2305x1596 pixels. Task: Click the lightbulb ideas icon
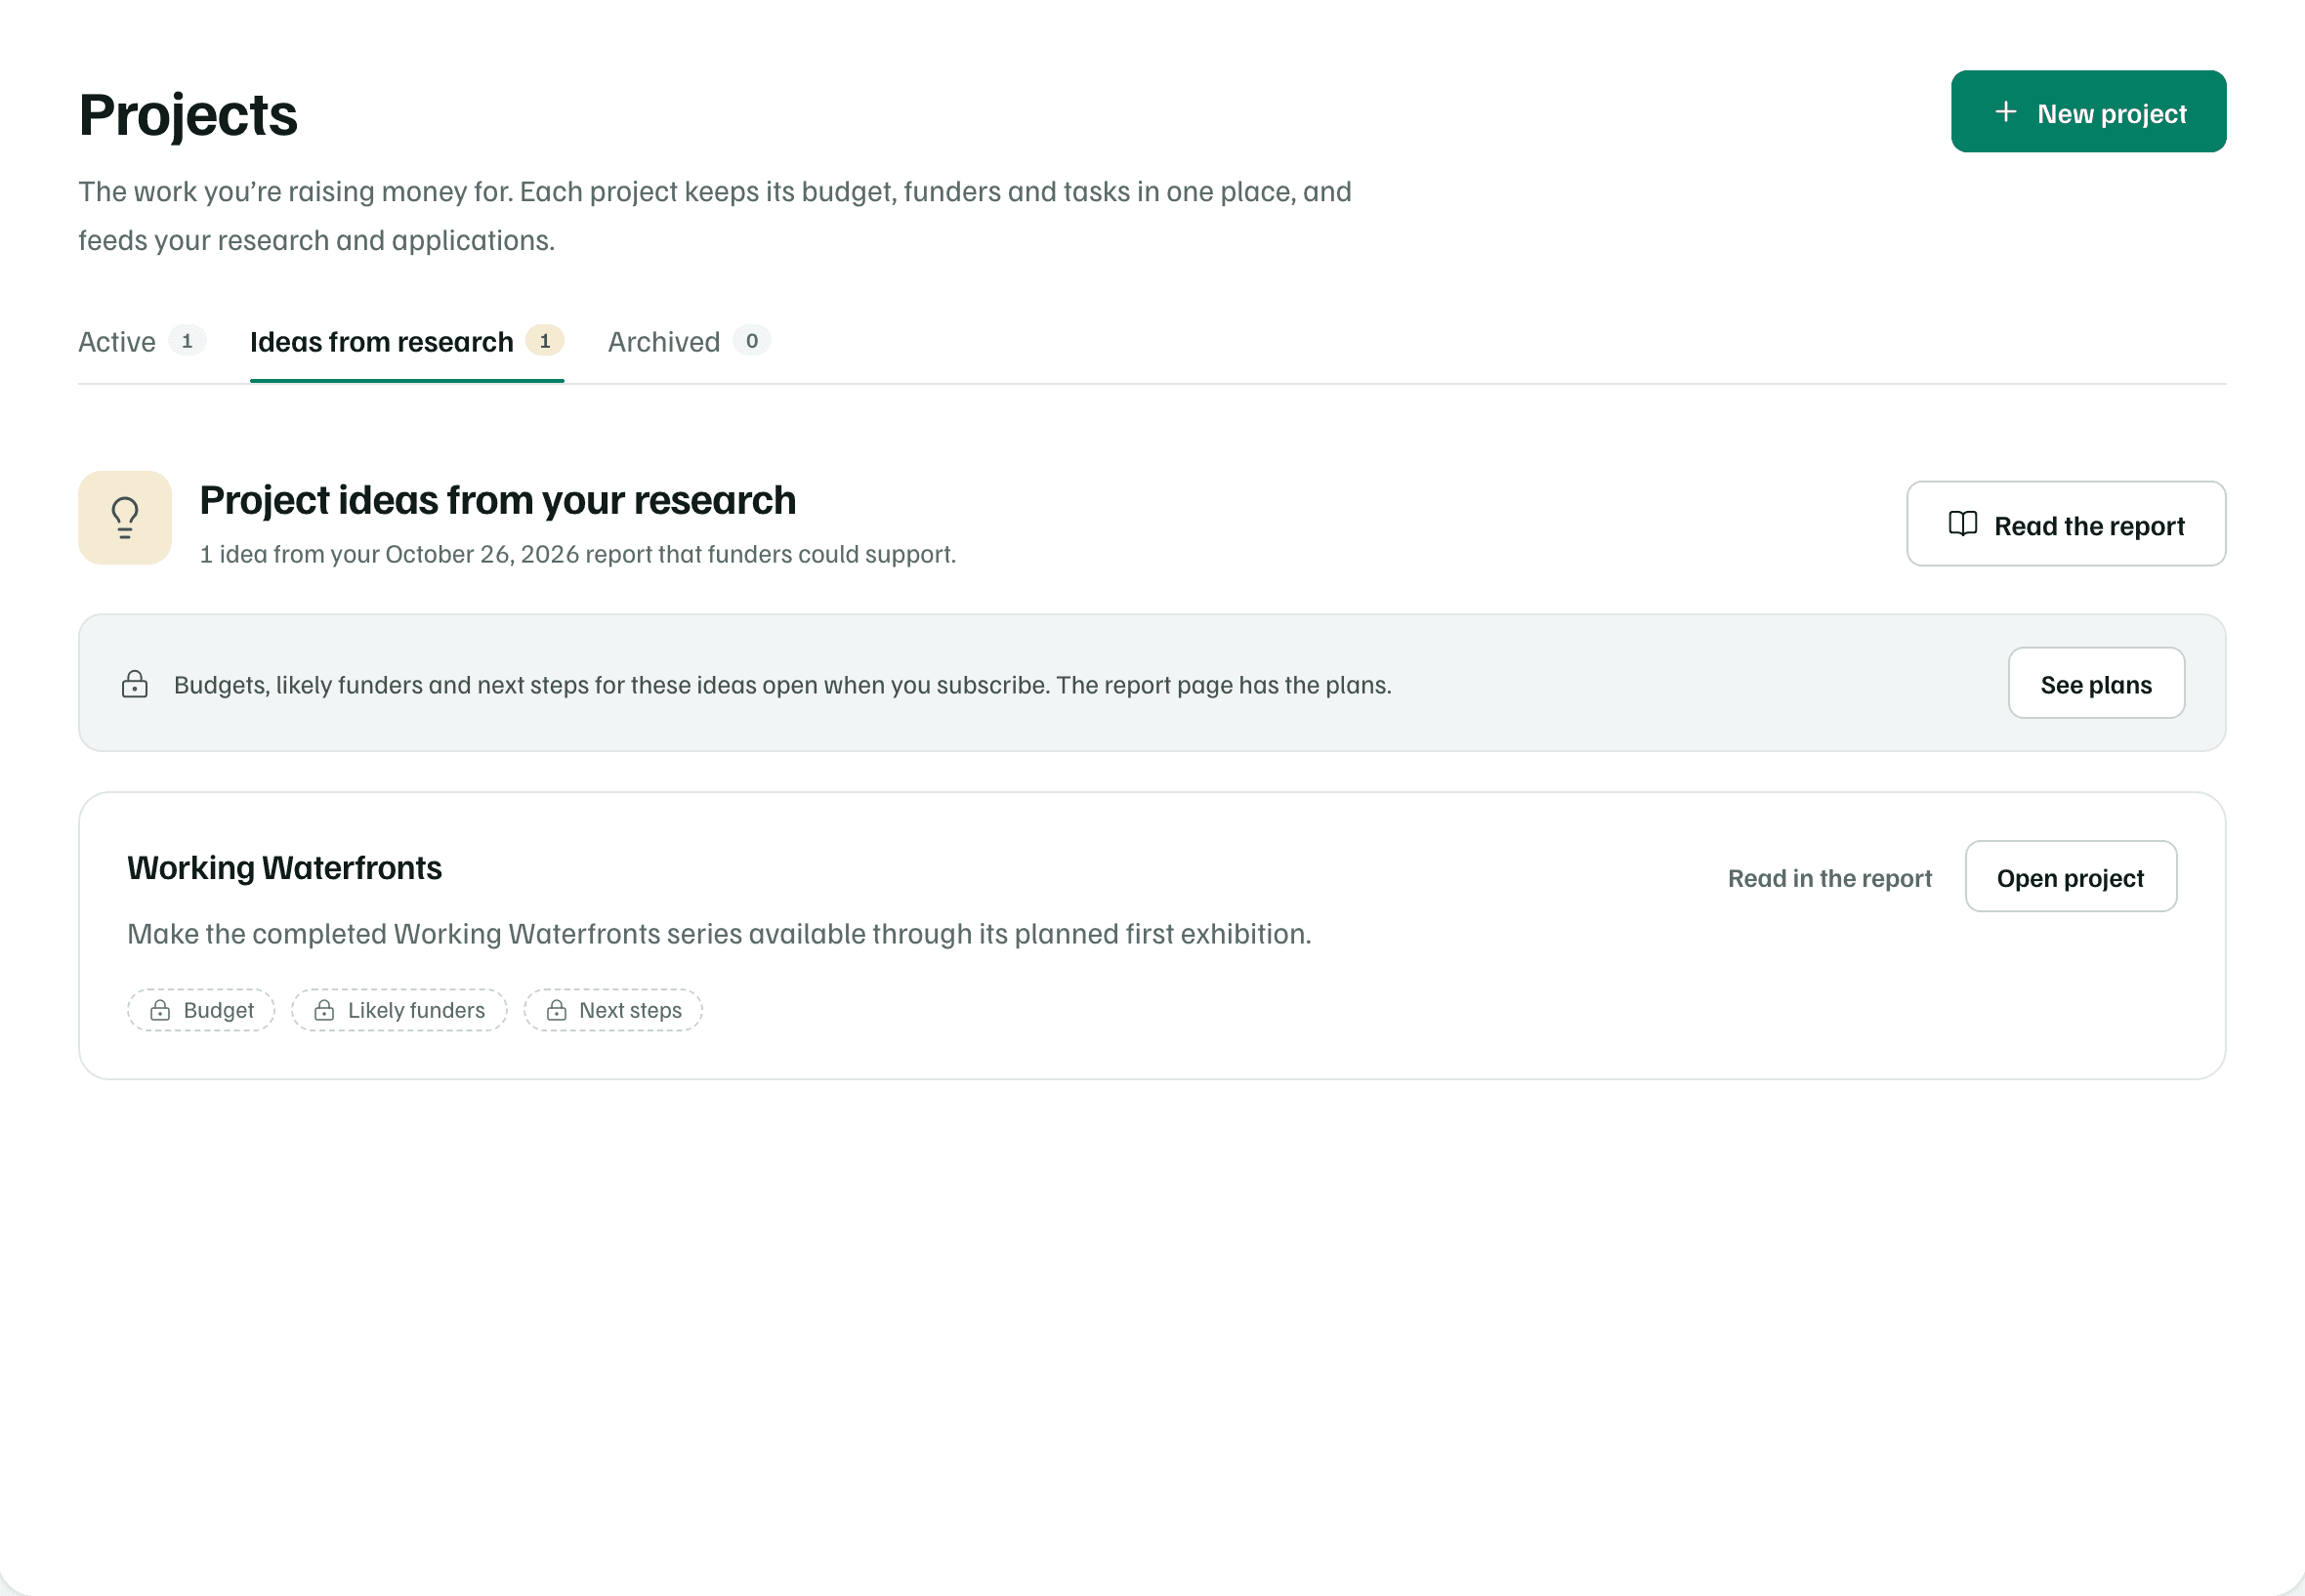(x=125, y=518)
